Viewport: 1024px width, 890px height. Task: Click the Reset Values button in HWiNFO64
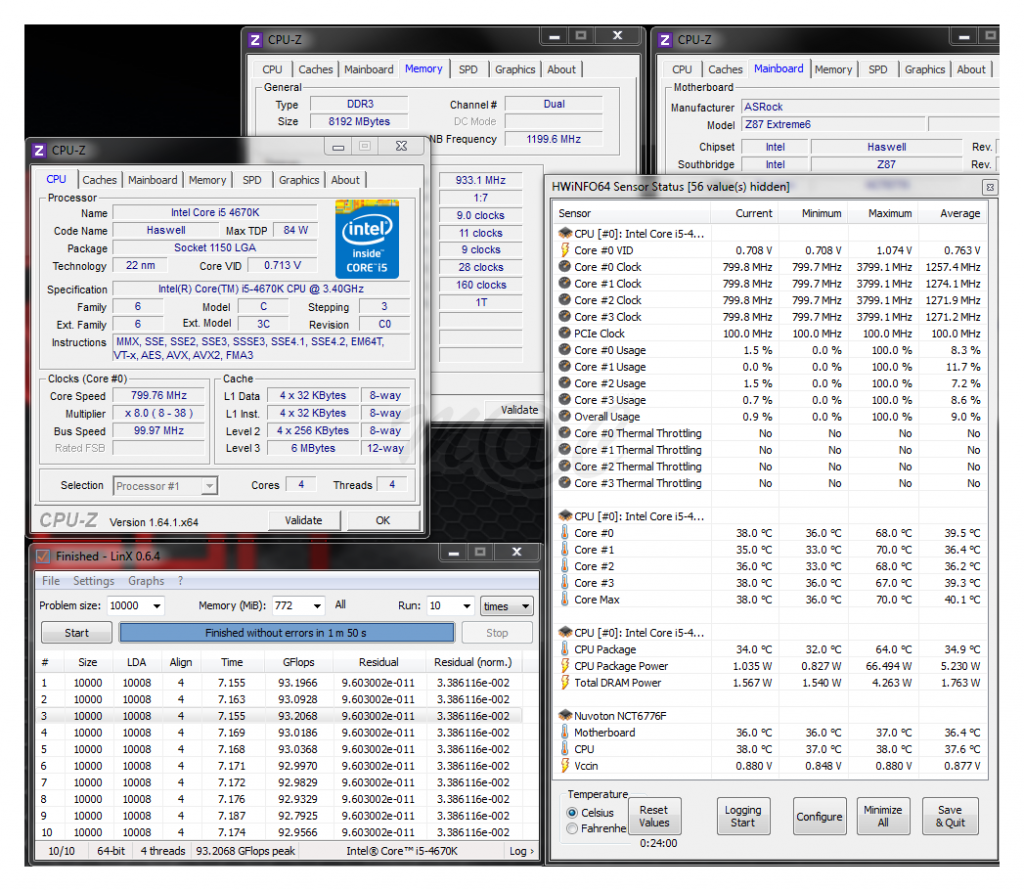click(x=653, y=816)
